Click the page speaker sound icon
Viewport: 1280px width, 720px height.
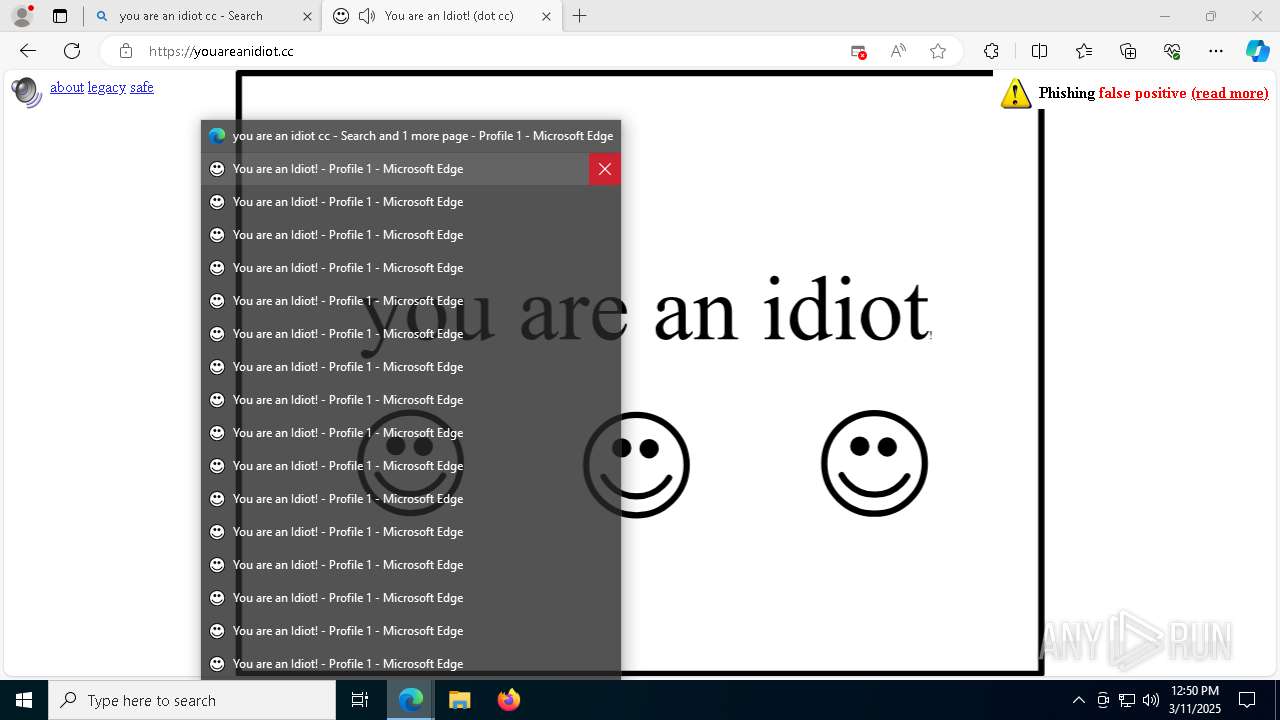coord(26,91)
